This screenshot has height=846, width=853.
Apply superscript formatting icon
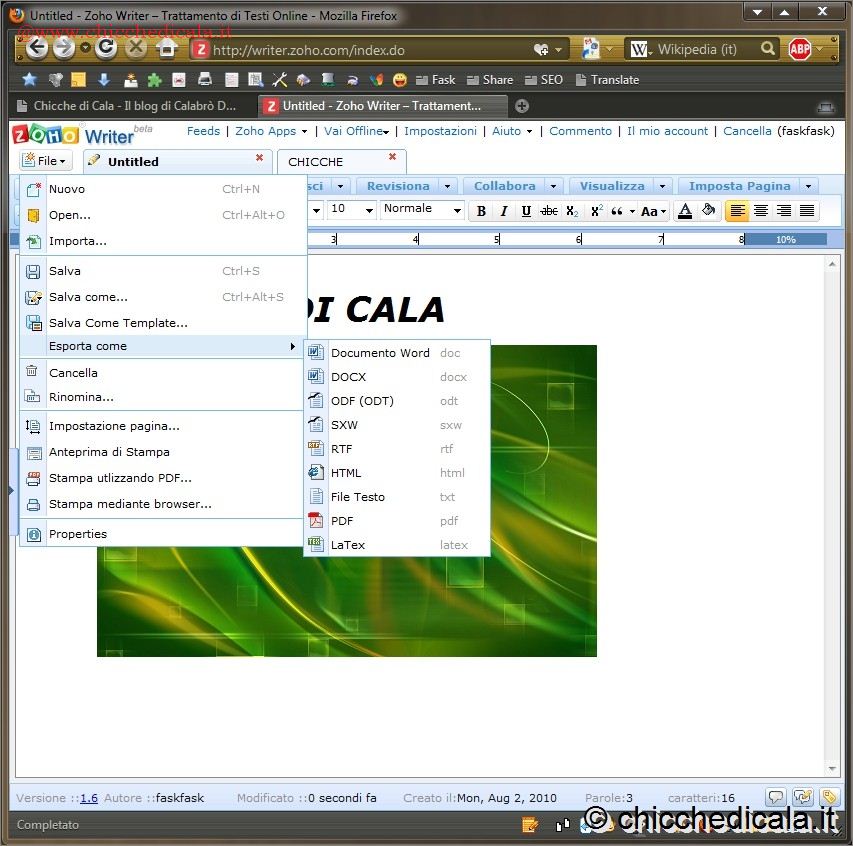[596, 211]
